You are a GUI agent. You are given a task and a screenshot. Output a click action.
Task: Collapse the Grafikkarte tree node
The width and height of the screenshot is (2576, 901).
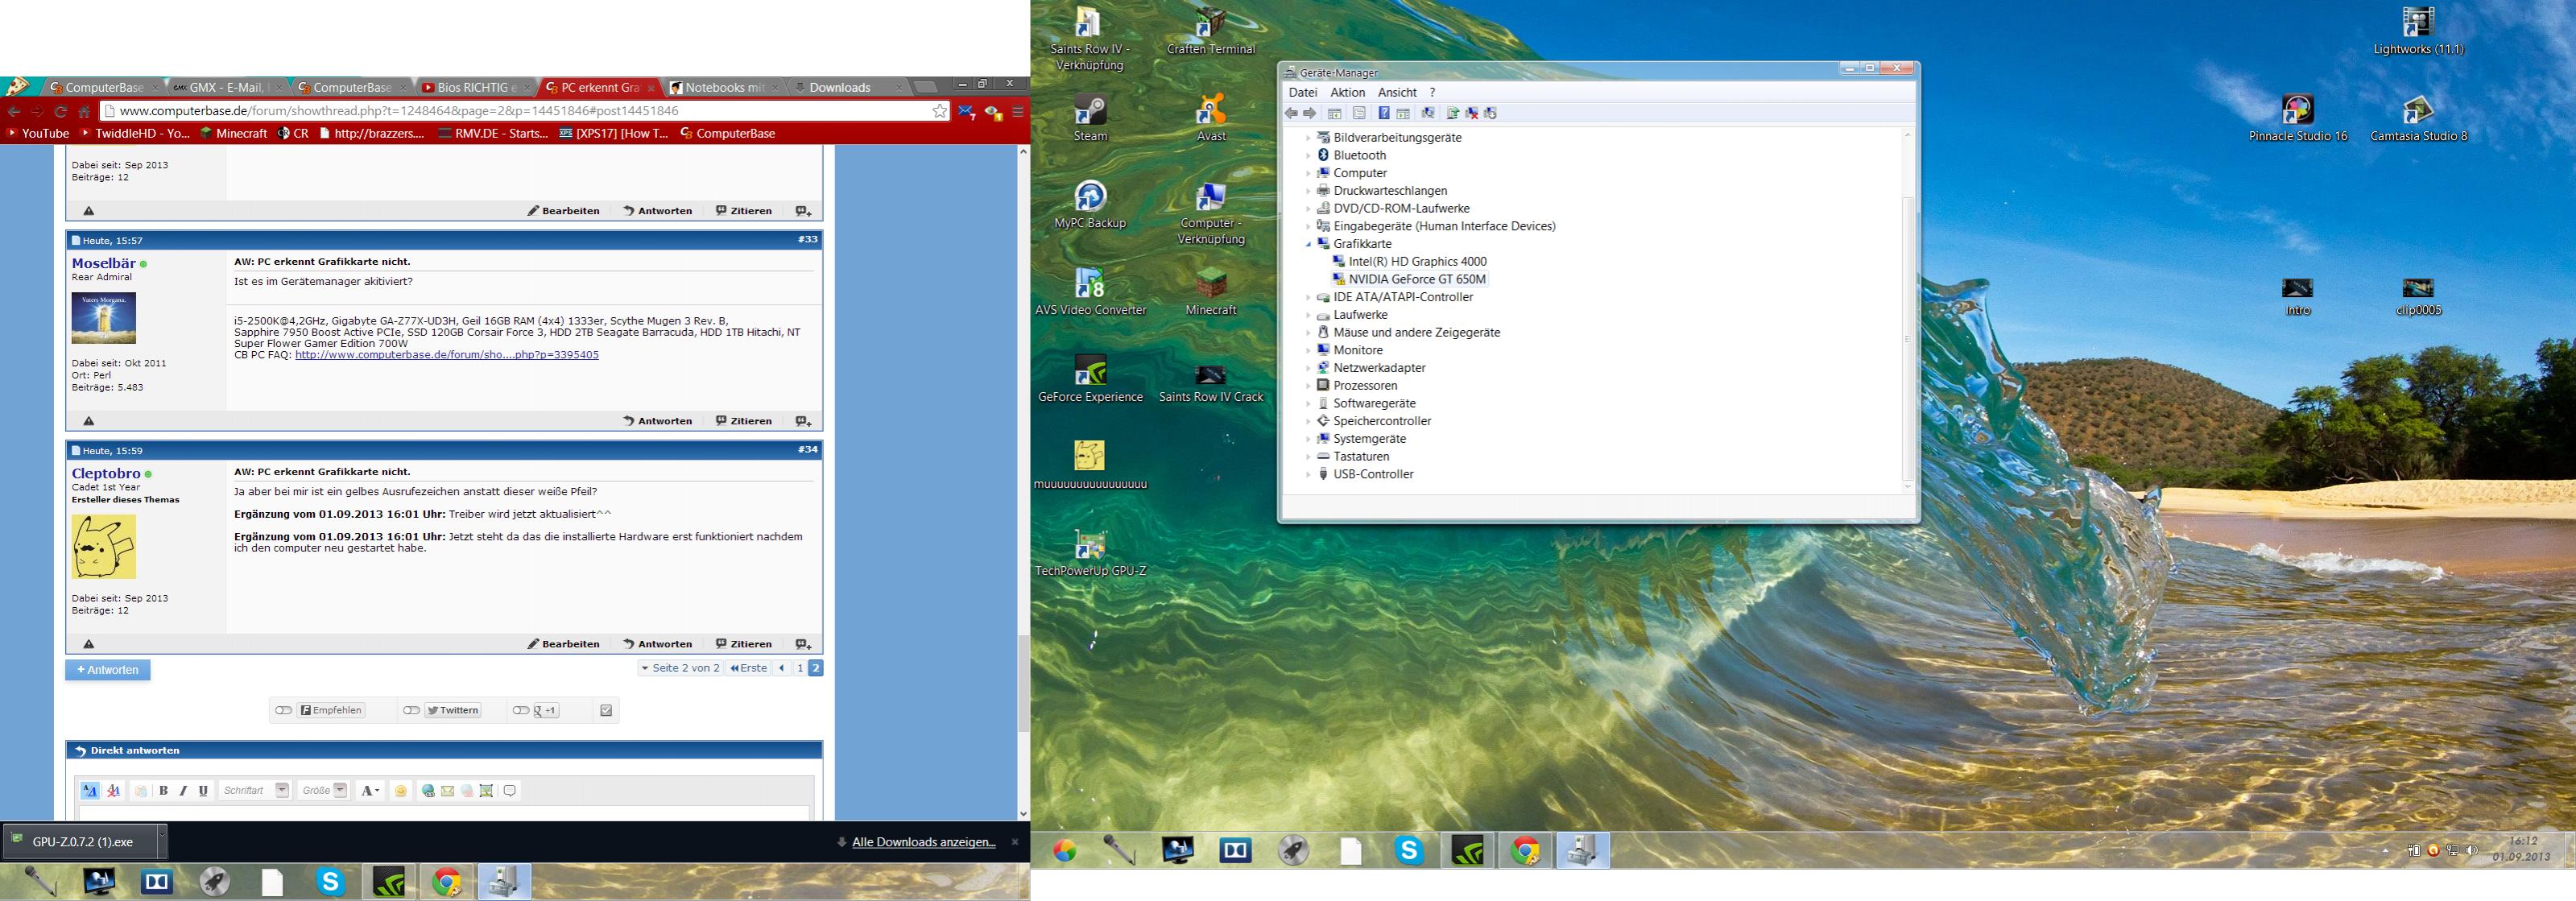tap(1308, 244)
